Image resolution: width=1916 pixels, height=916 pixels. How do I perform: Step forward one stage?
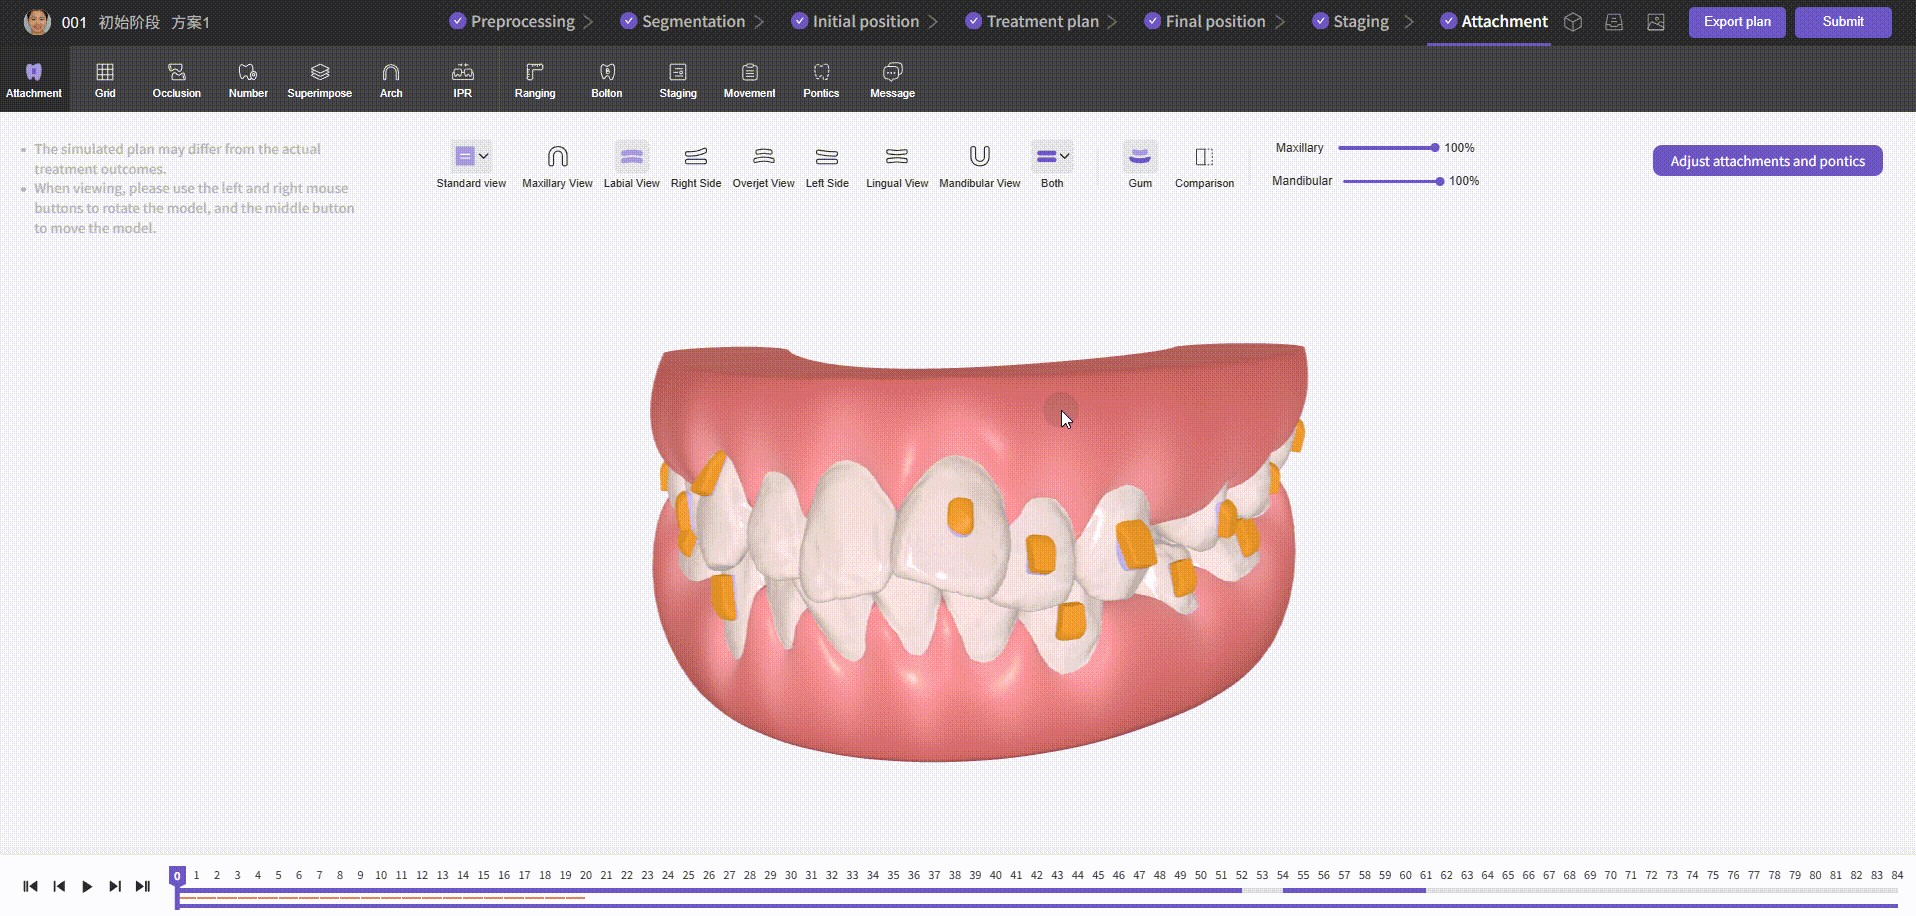click(115, 886)
